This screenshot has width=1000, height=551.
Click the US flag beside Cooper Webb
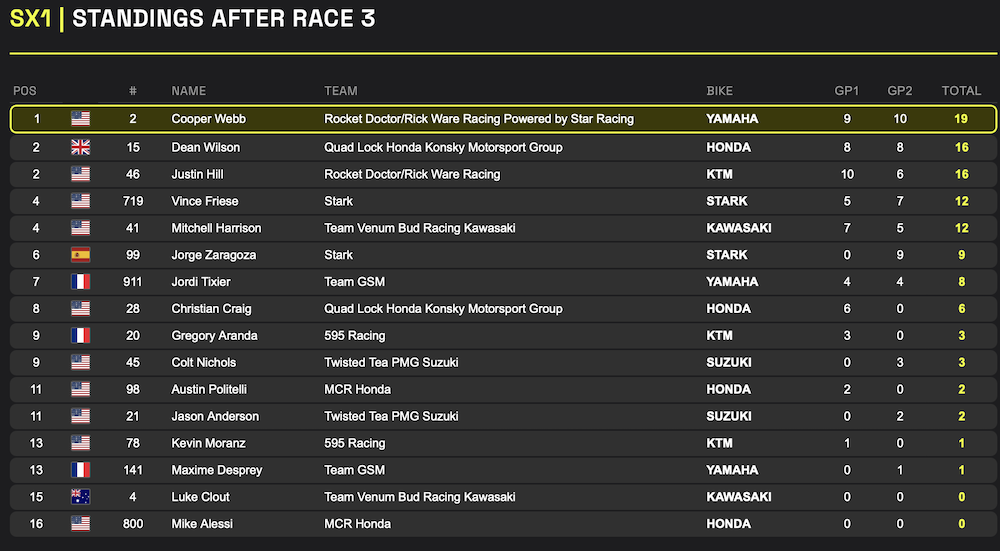point(80,119)
